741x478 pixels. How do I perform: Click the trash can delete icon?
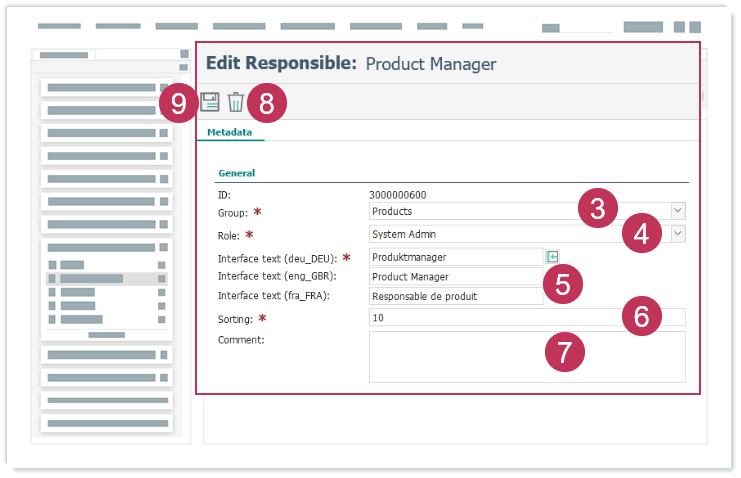click(x=235, y=101)
